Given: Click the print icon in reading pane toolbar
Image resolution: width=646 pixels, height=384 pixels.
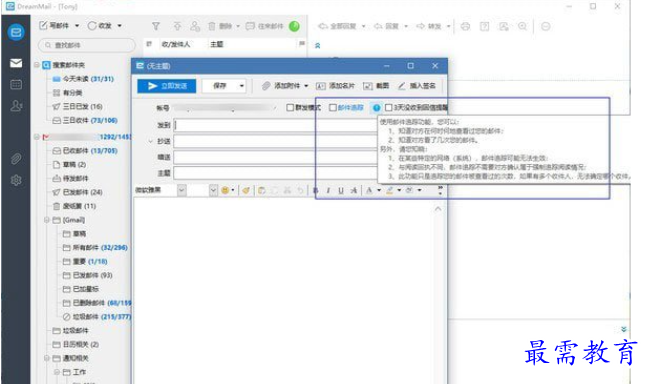Looking at the screenshot, I should click(x=465, y=26).
